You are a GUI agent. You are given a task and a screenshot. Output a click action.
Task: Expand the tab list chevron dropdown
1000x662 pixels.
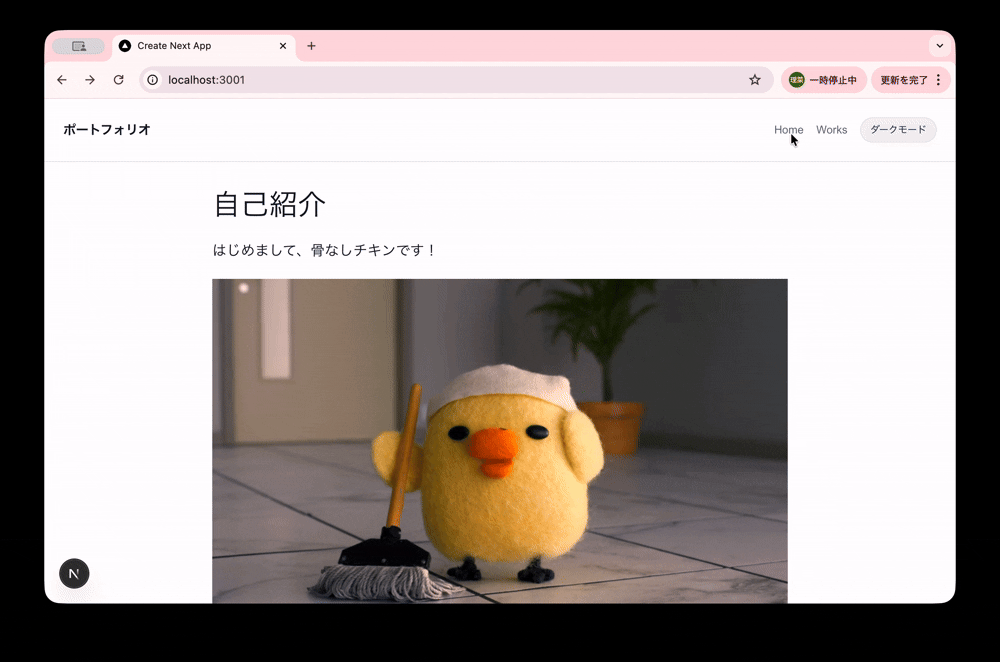click(x=938, y=46)
